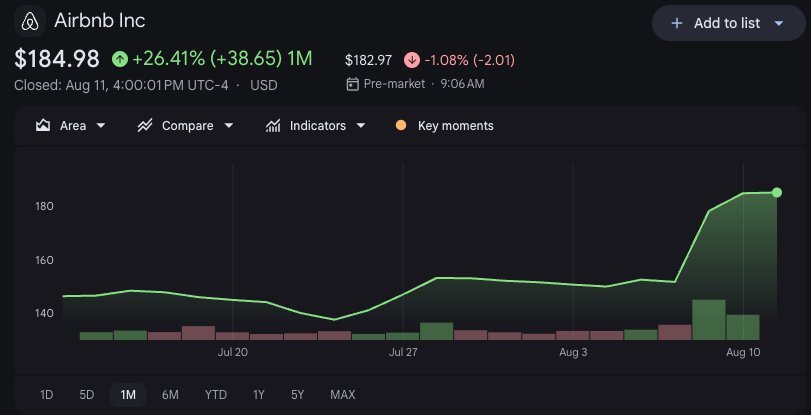The height and width of the screenshot is (415, 811).
Task: Click the Jul 20 date axis label
Action: click(233, 352)
